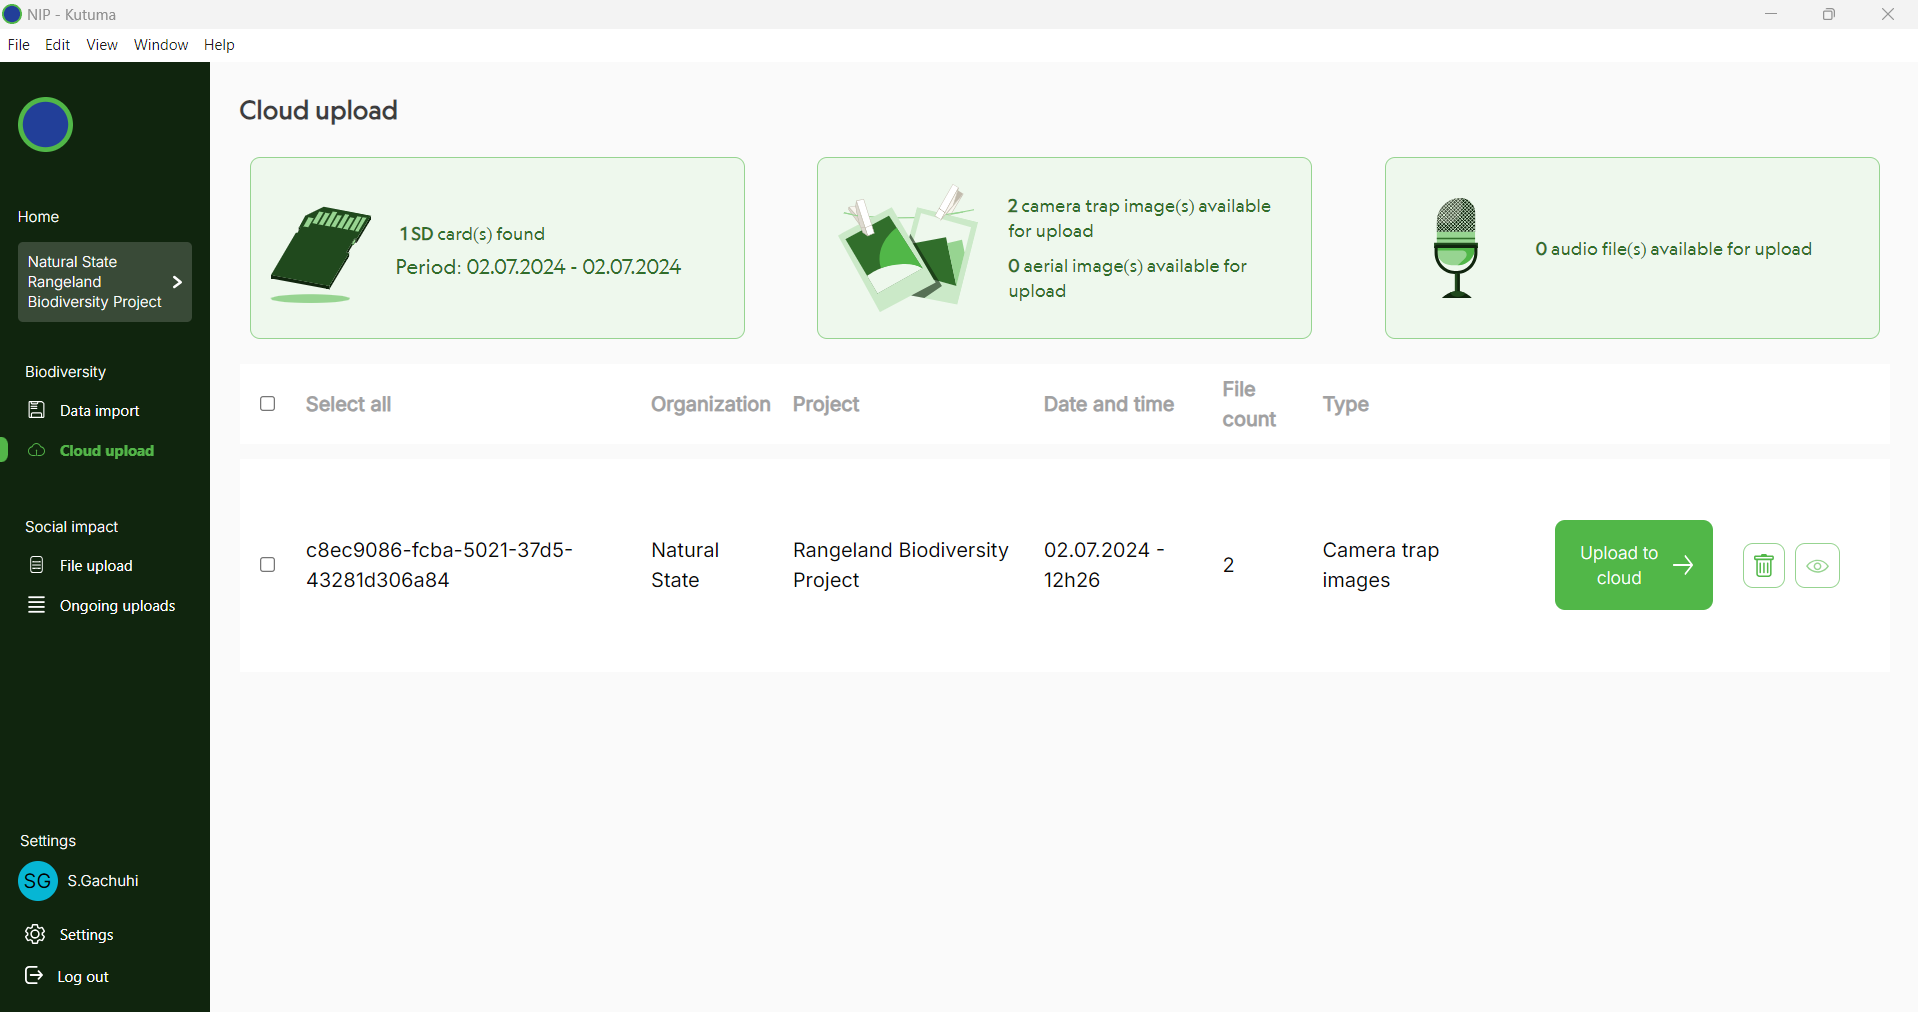Click the Settings gear icon
Image resolution: width=1918 pixels, height=1012 pixels.
click(x=35, y=934)
